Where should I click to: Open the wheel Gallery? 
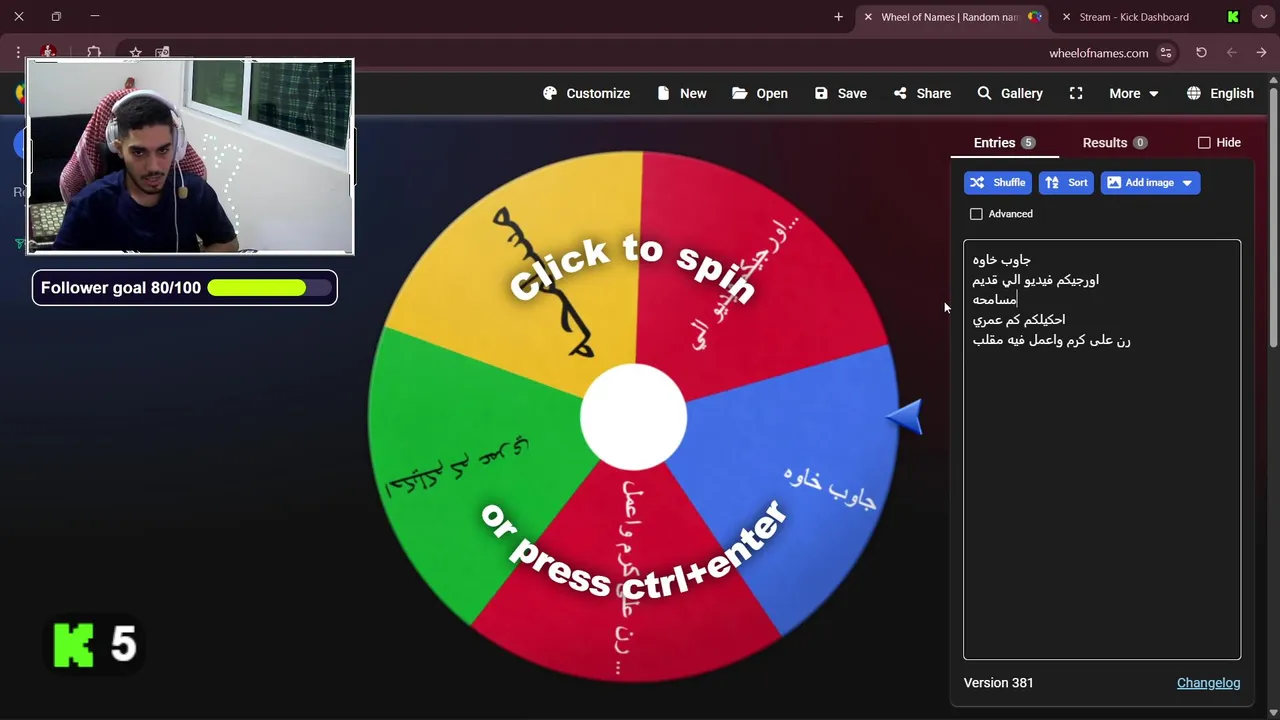[1010, 93]
